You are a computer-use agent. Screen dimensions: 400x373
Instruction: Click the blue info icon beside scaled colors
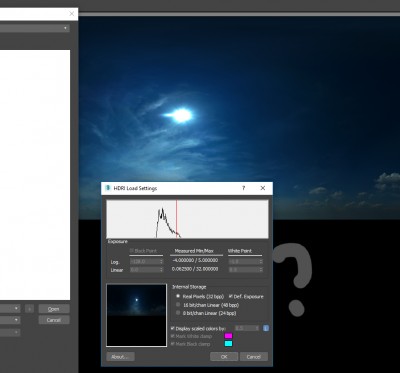click(x=266, y=328)
